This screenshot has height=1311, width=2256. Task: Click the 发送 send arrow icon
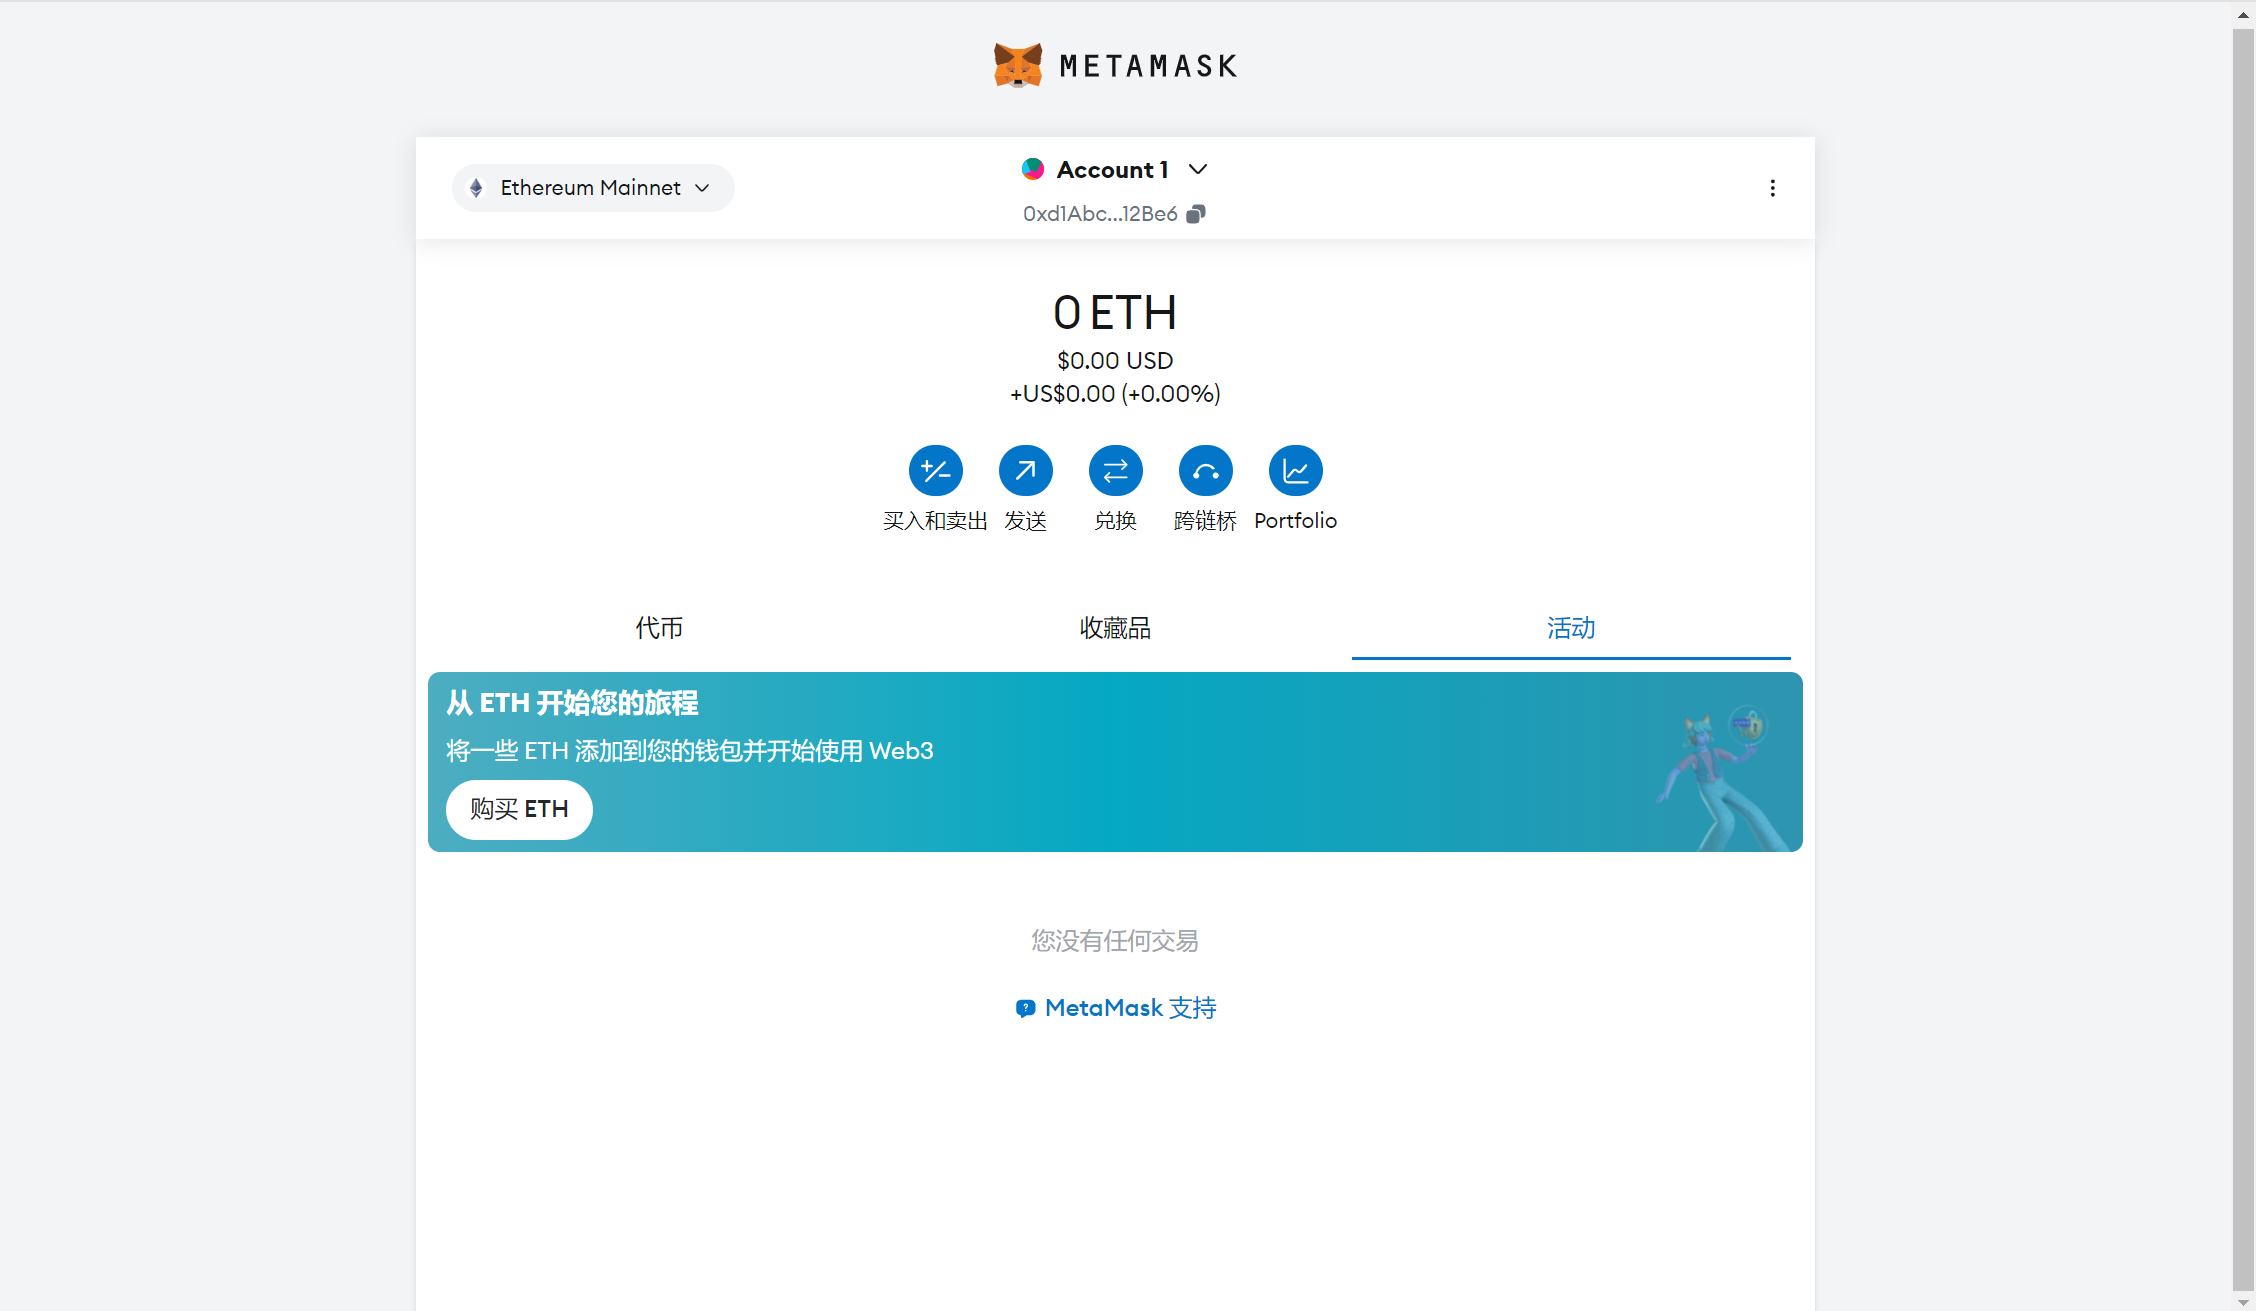(1026, 471)
